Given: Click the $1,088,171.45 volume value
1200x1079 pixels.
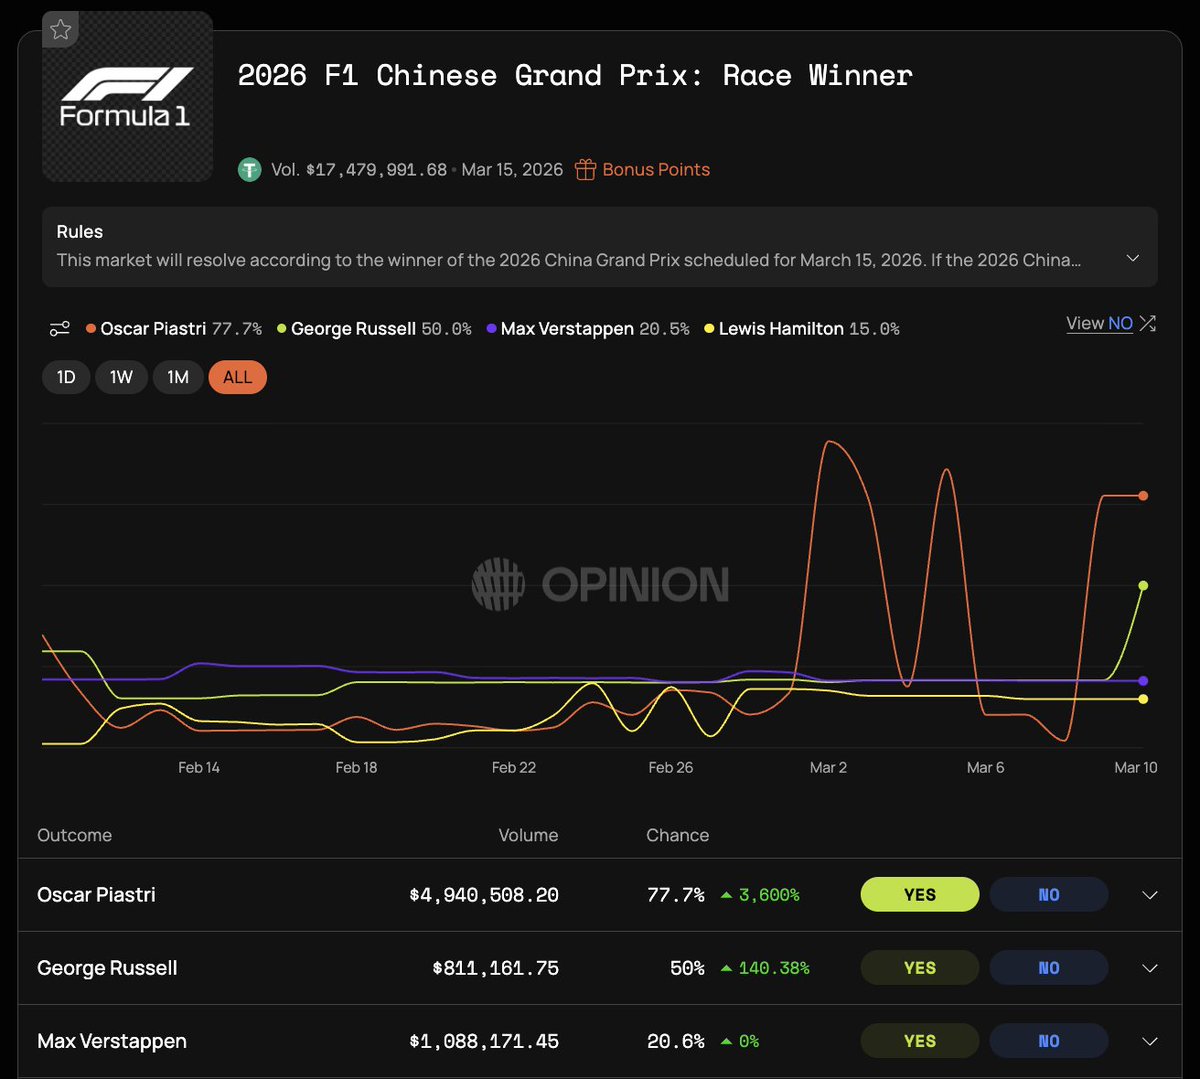Looking at the screenshot, I should click(x=484, y=1041).
